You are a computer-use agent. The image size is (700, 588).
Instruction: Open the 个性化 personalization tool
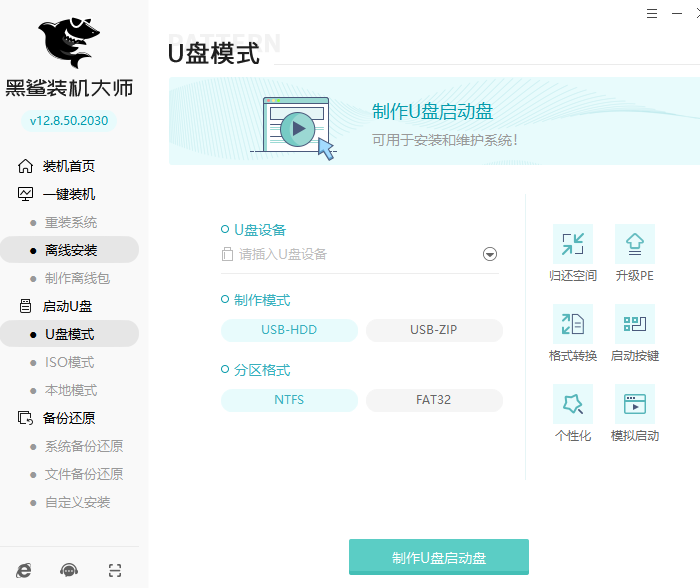click(x=573, y=404)
